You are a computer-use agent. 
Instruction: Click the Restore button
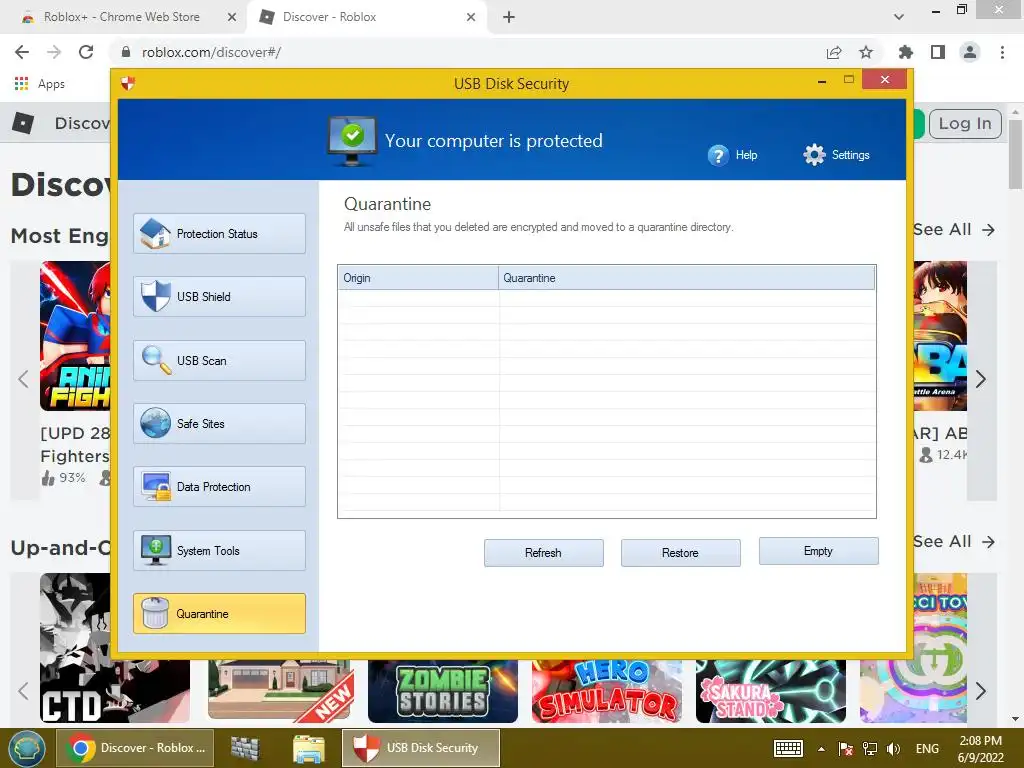click(680, 552)
